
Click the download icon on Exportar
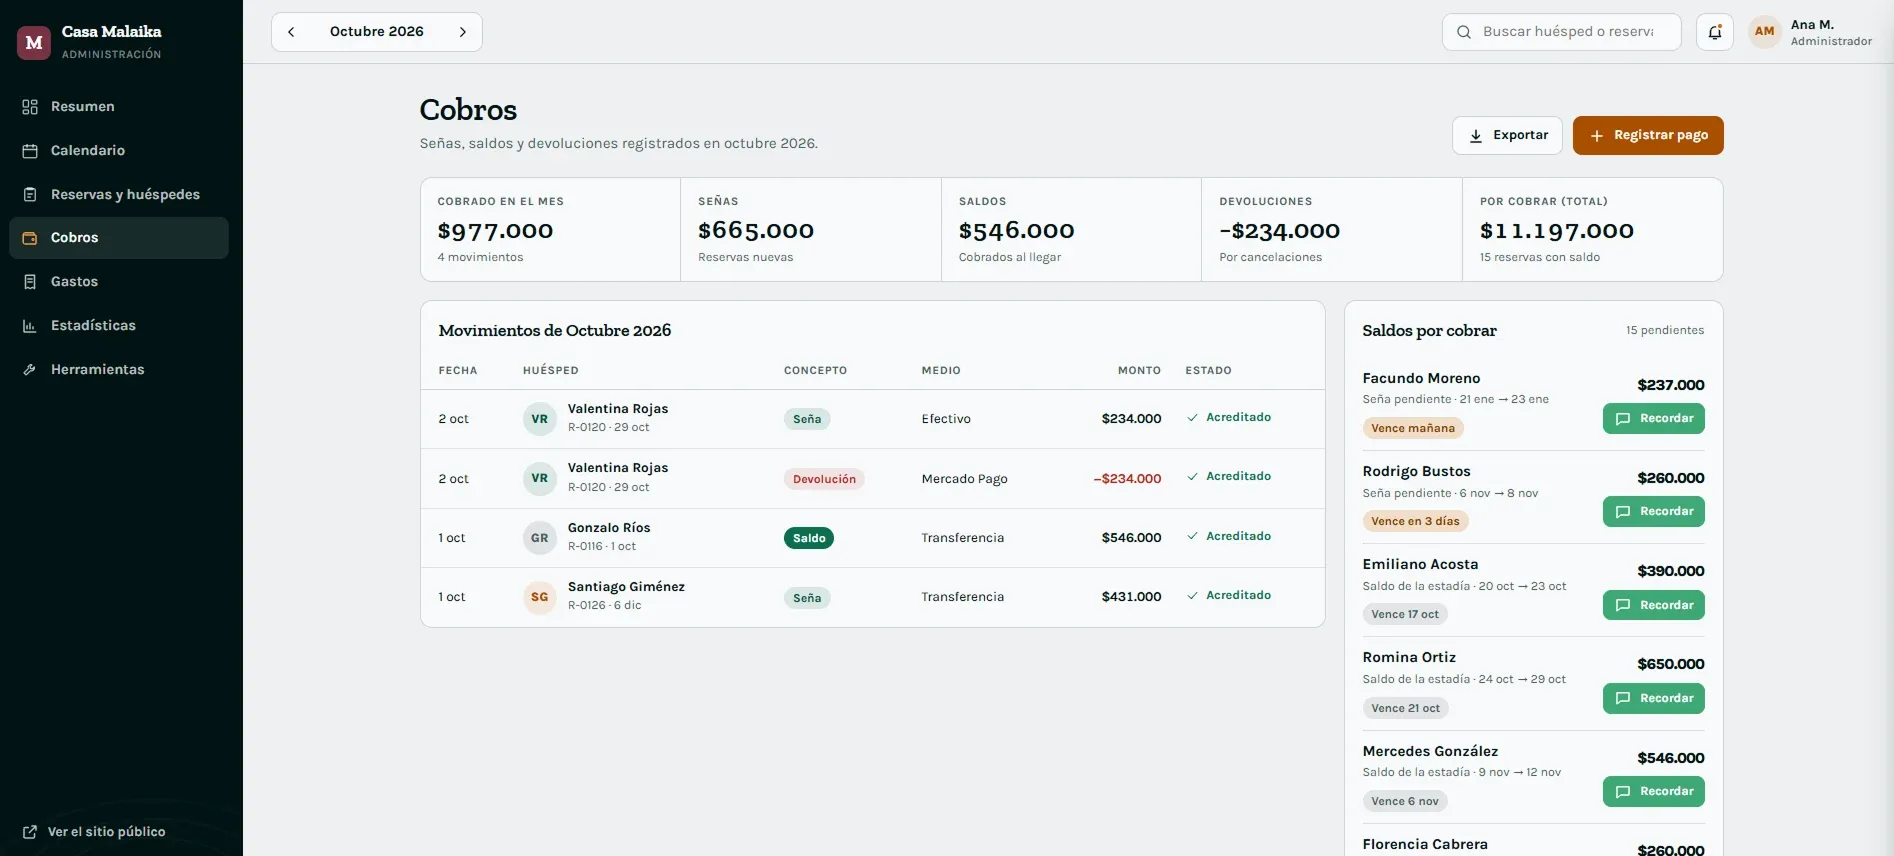click(x=1476, y=136)
